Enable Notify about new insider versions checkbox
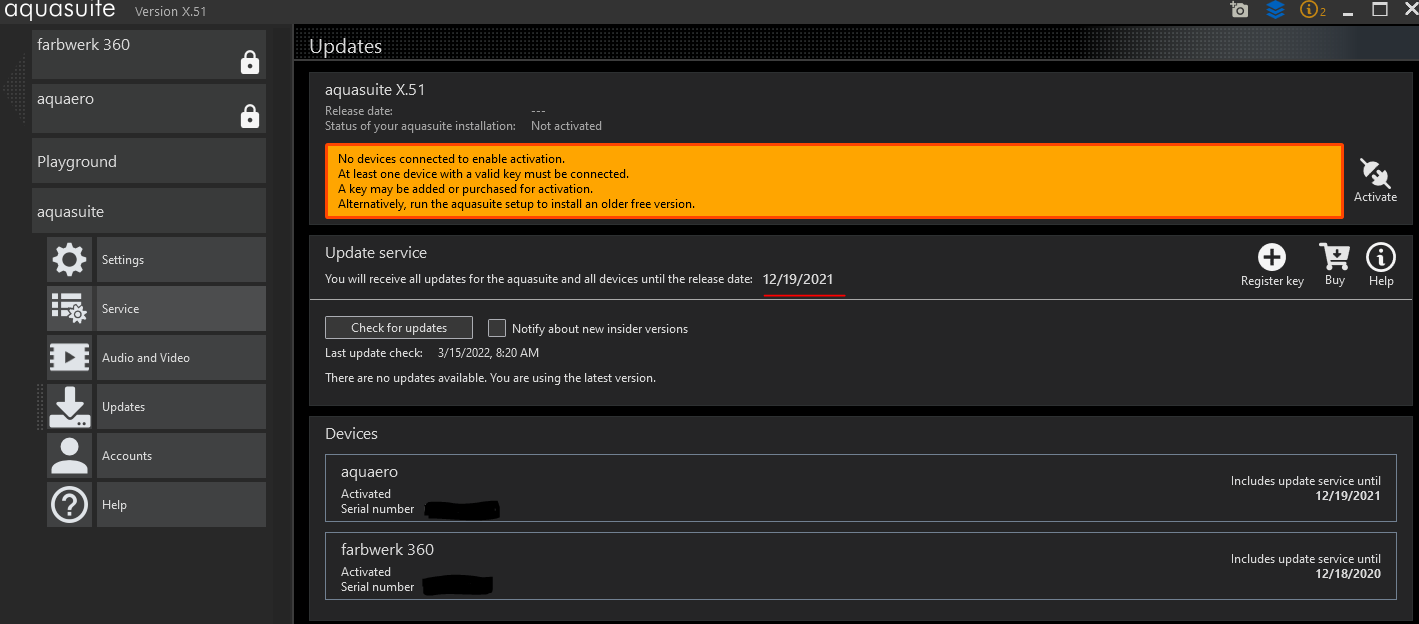The height and width of the screenshot is (624, 1419). [497, 328]
